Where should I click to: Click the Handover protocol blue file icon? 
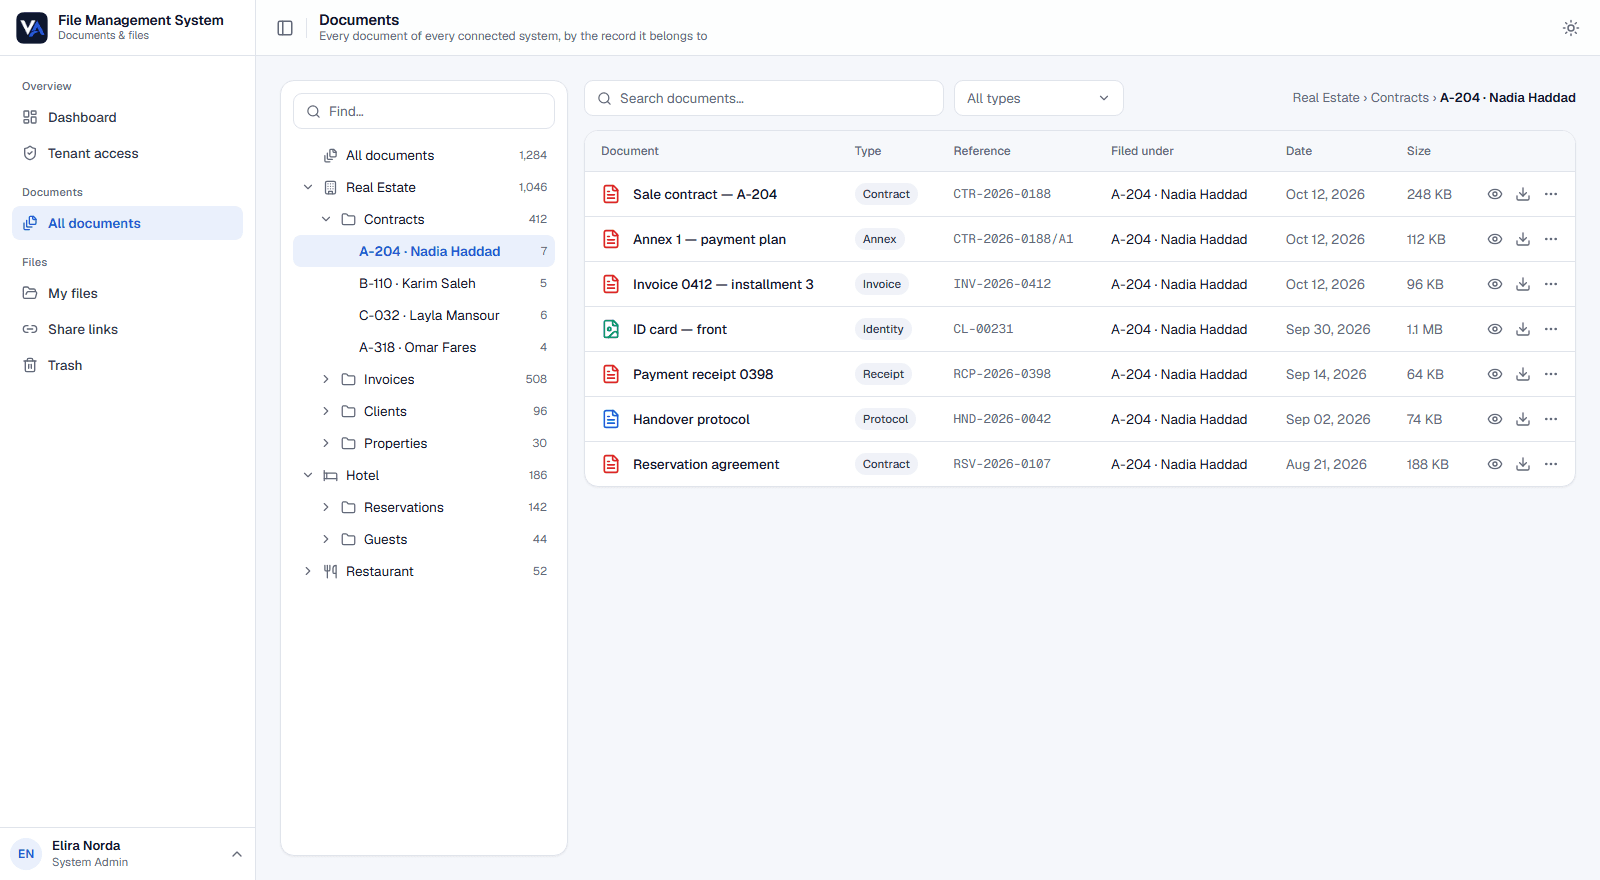(611, 419)
